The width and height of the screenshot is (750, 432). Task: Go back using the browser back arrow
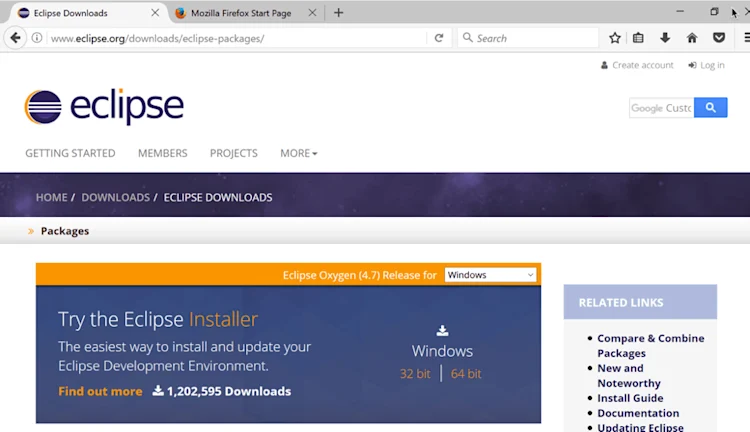(15, 38)
